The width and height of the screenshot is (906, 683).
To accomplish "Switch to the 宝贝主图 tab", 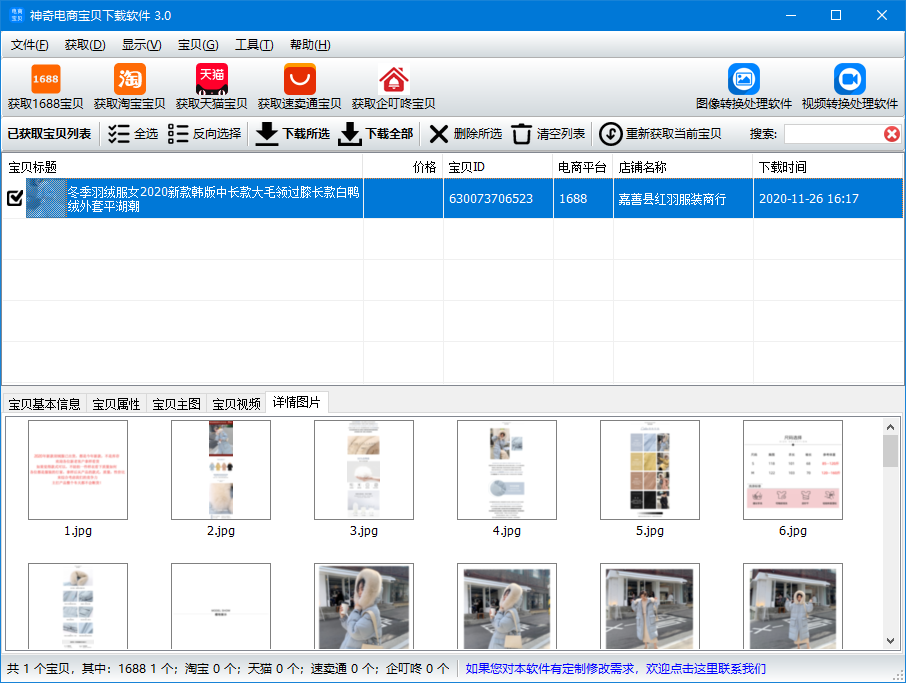I will 176,404.
